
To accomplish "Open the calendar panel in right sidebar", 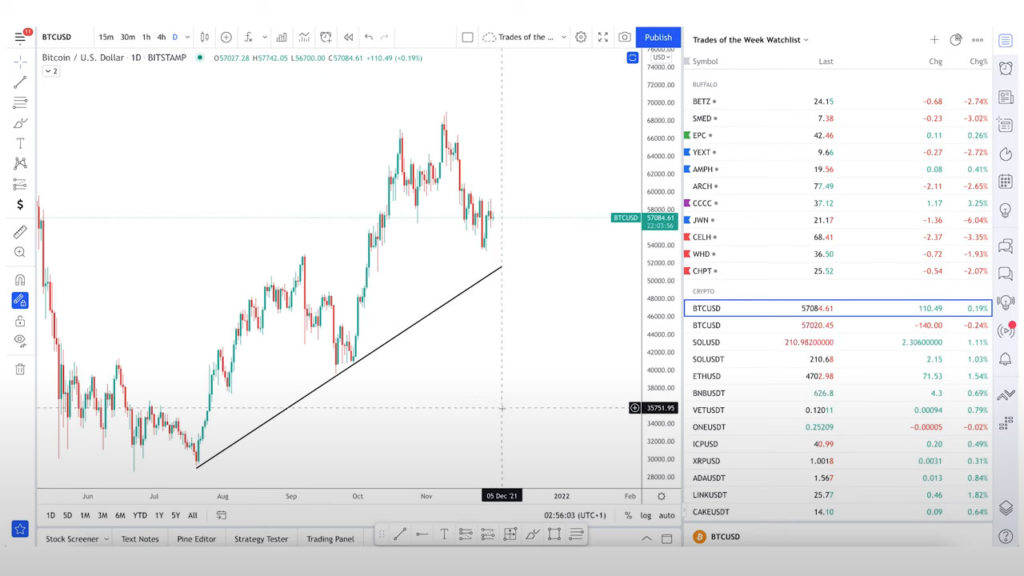I will (x=1006, y=181).
